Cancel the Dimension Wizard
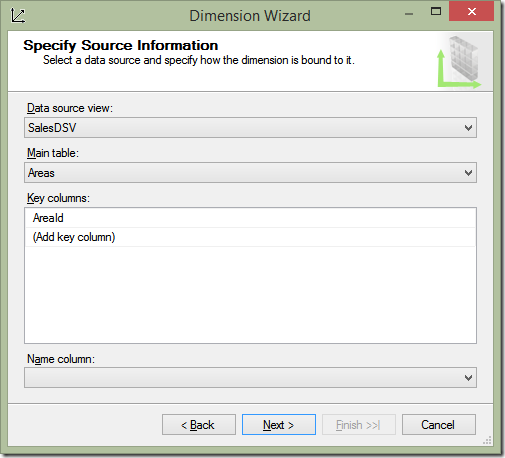 [x=439, y=425]
